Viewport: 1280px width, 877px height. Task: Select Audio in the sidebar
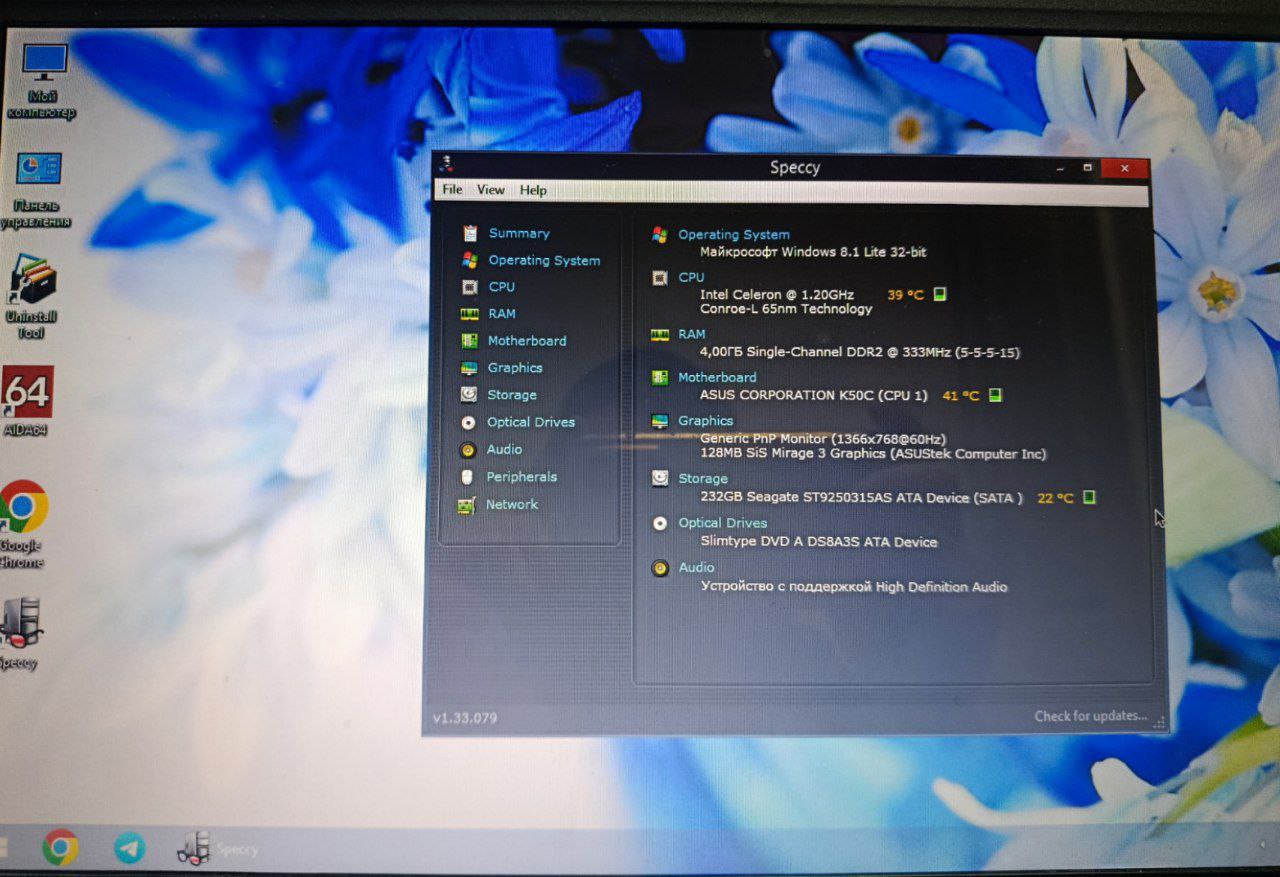click(x=504, y=450)
